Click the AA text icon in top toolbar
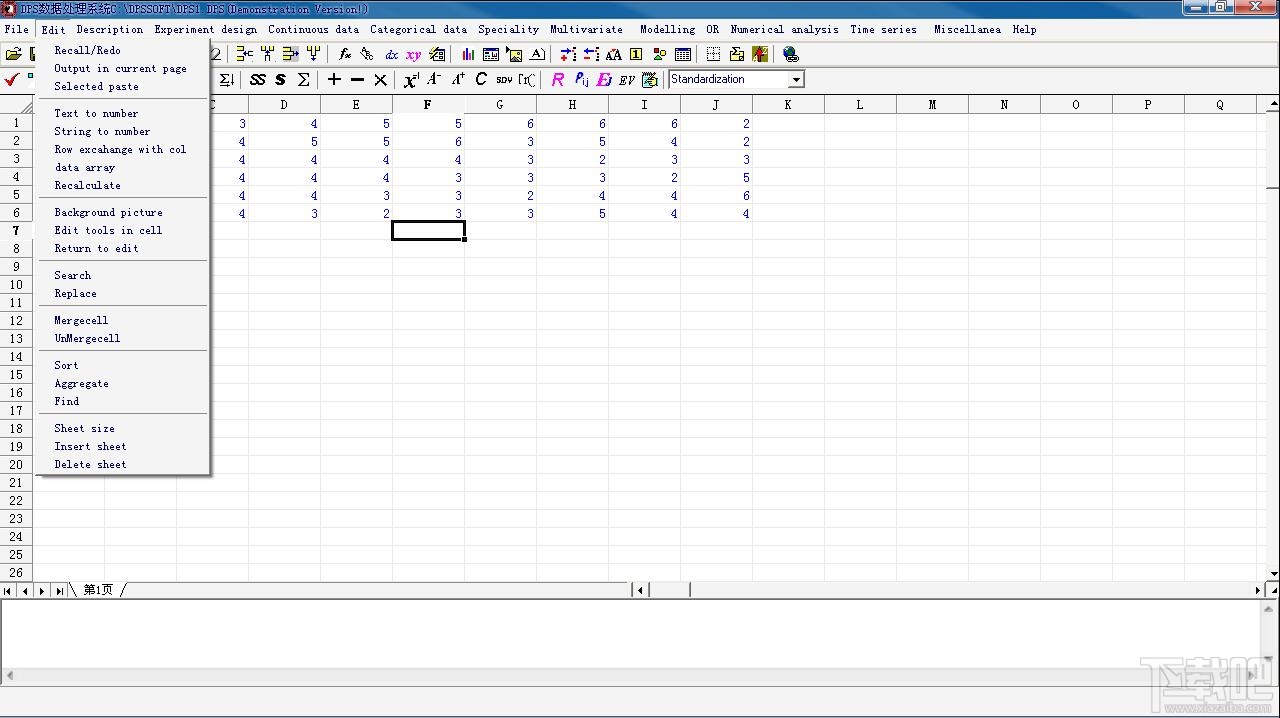Image resolution: width=1280 pixels, height=718 pixels. [613, 54]
